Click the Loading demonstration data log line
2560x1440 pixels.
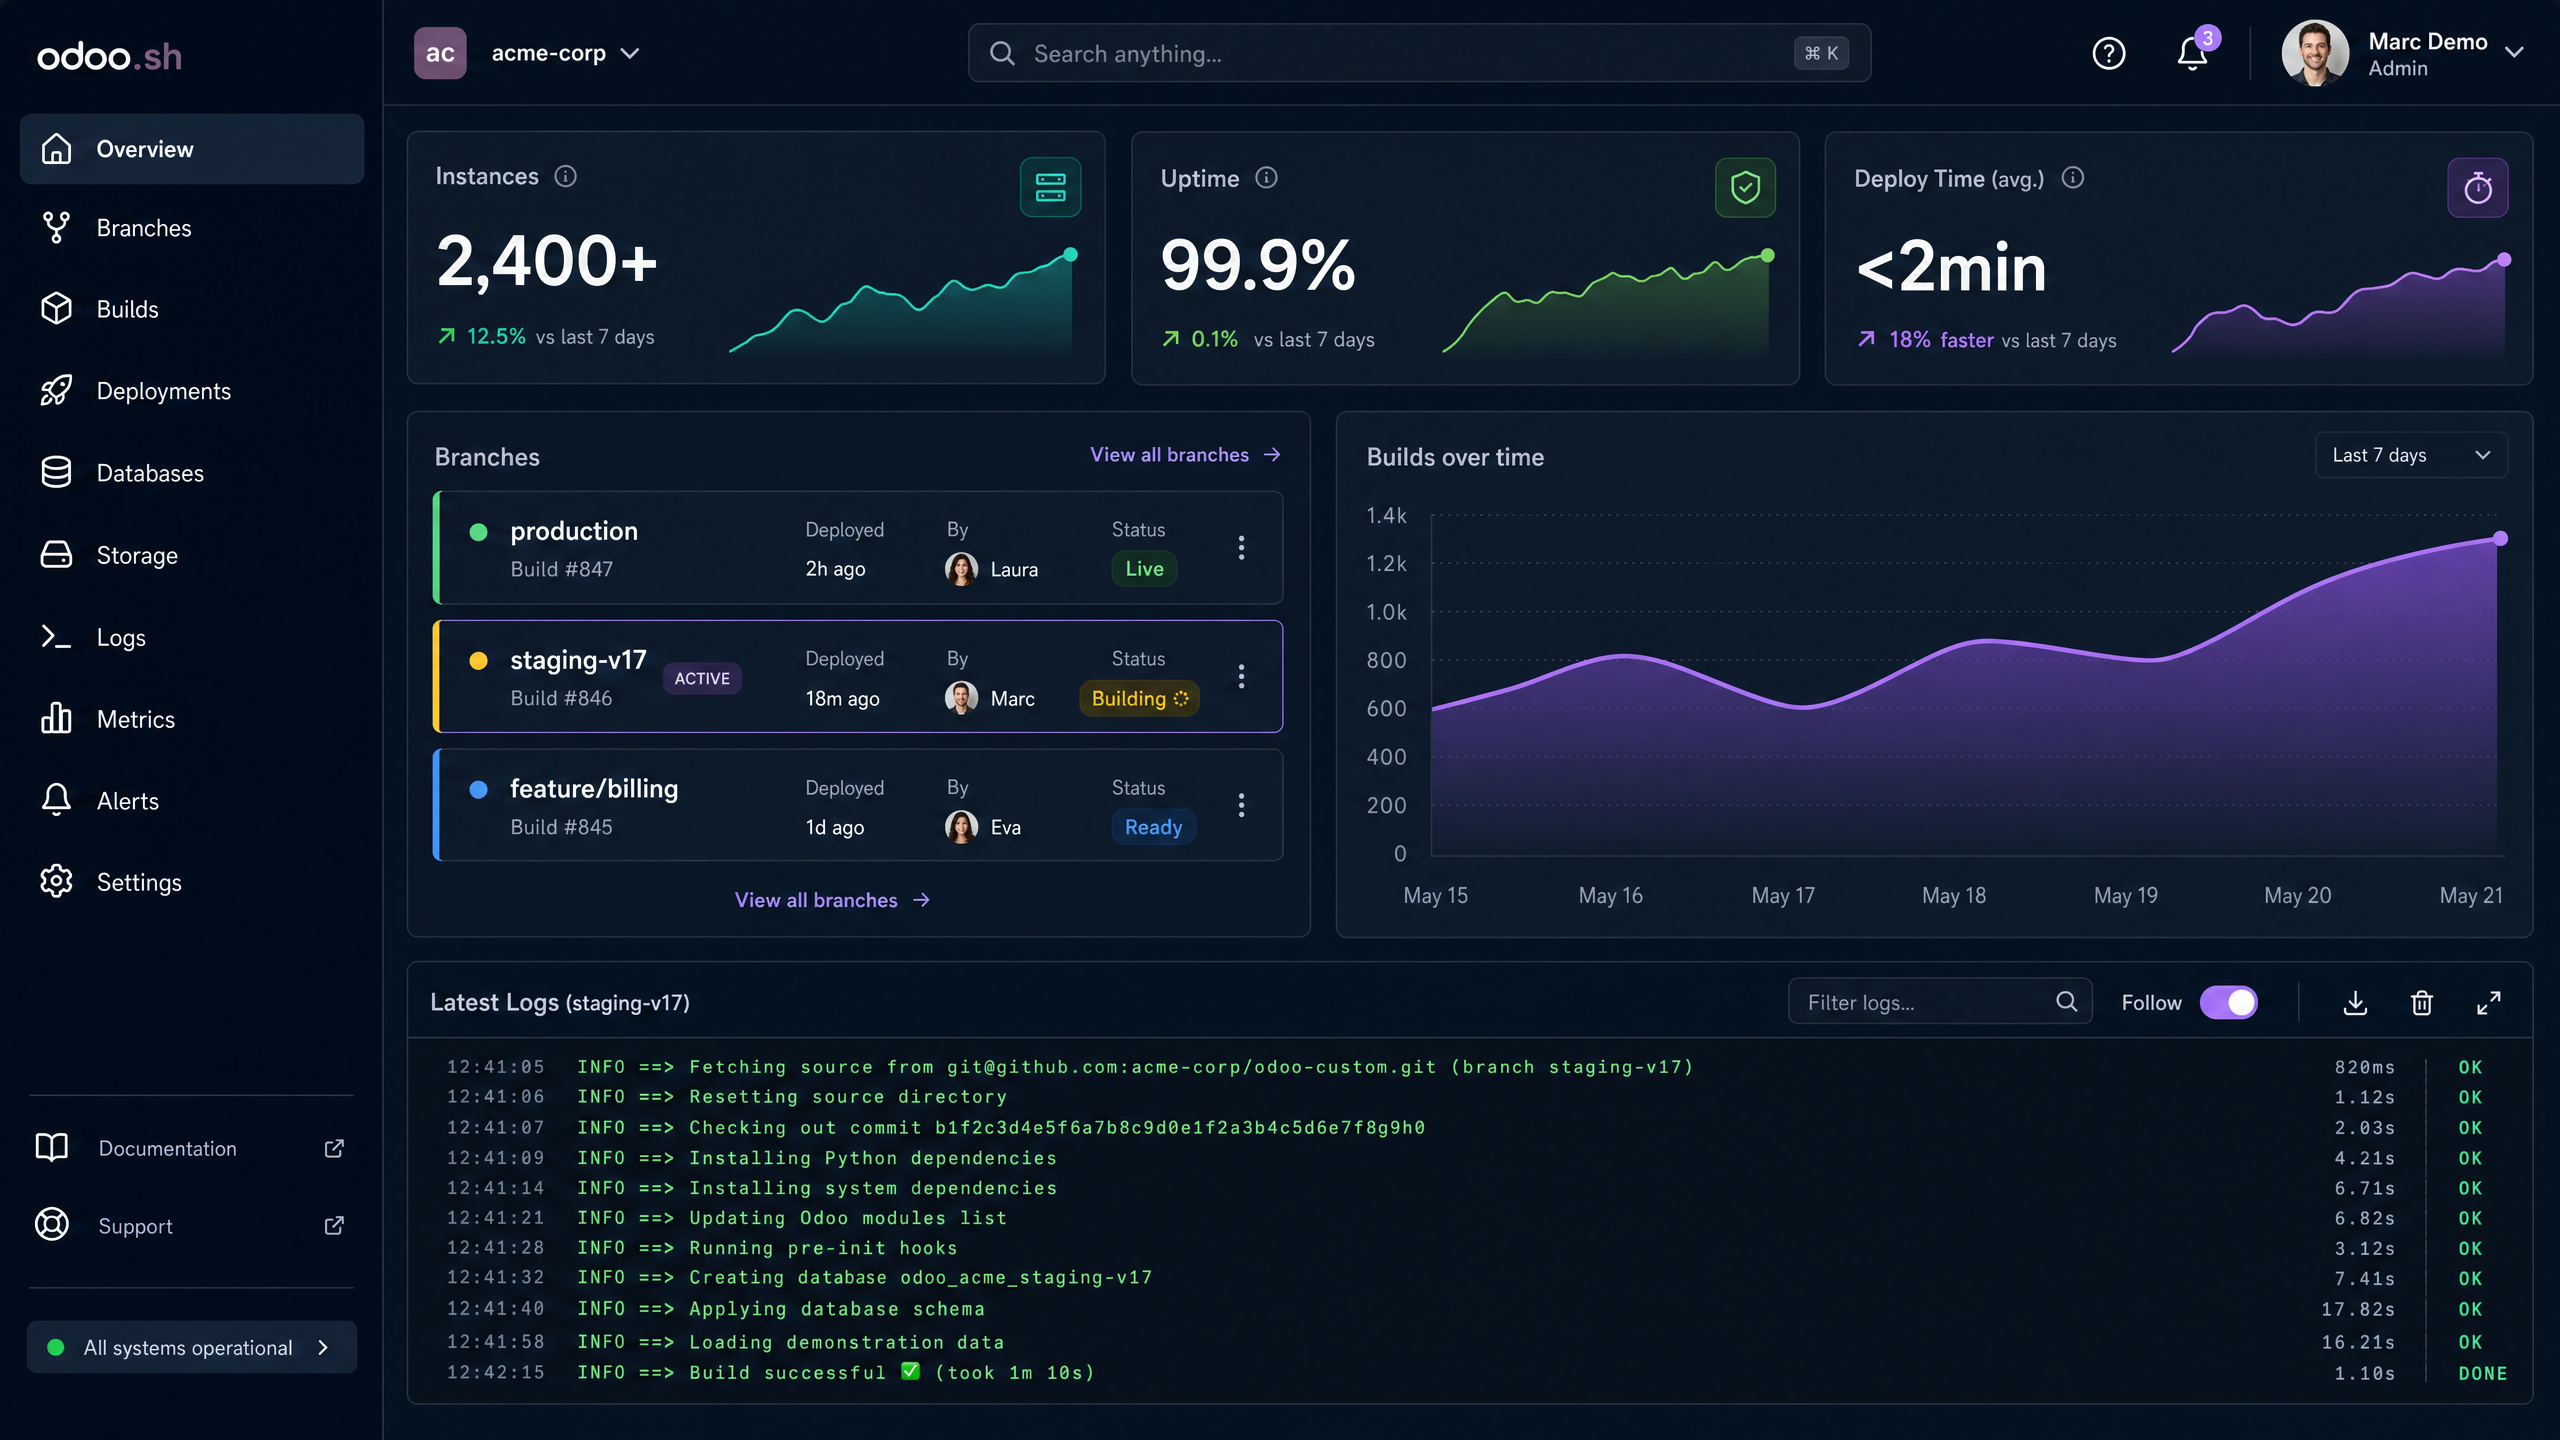[x=1476, y=1342]
